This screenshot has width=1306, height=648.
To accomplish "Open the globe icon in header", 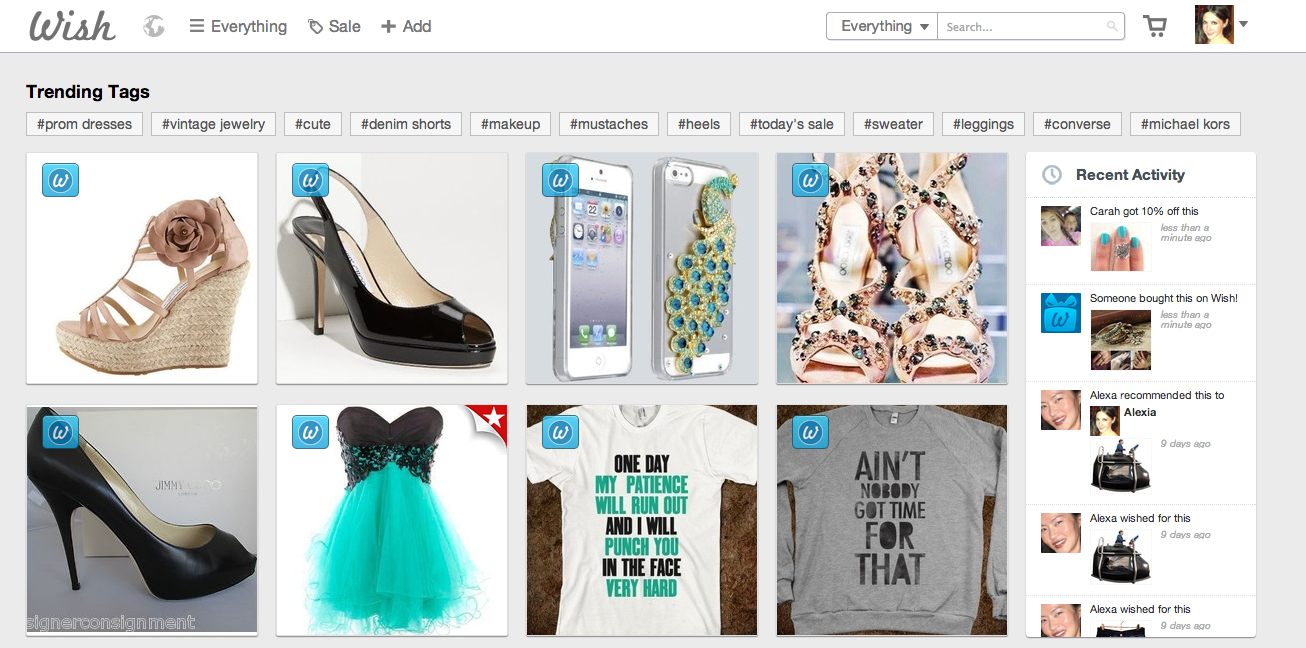I will click(x=154, y=26).
